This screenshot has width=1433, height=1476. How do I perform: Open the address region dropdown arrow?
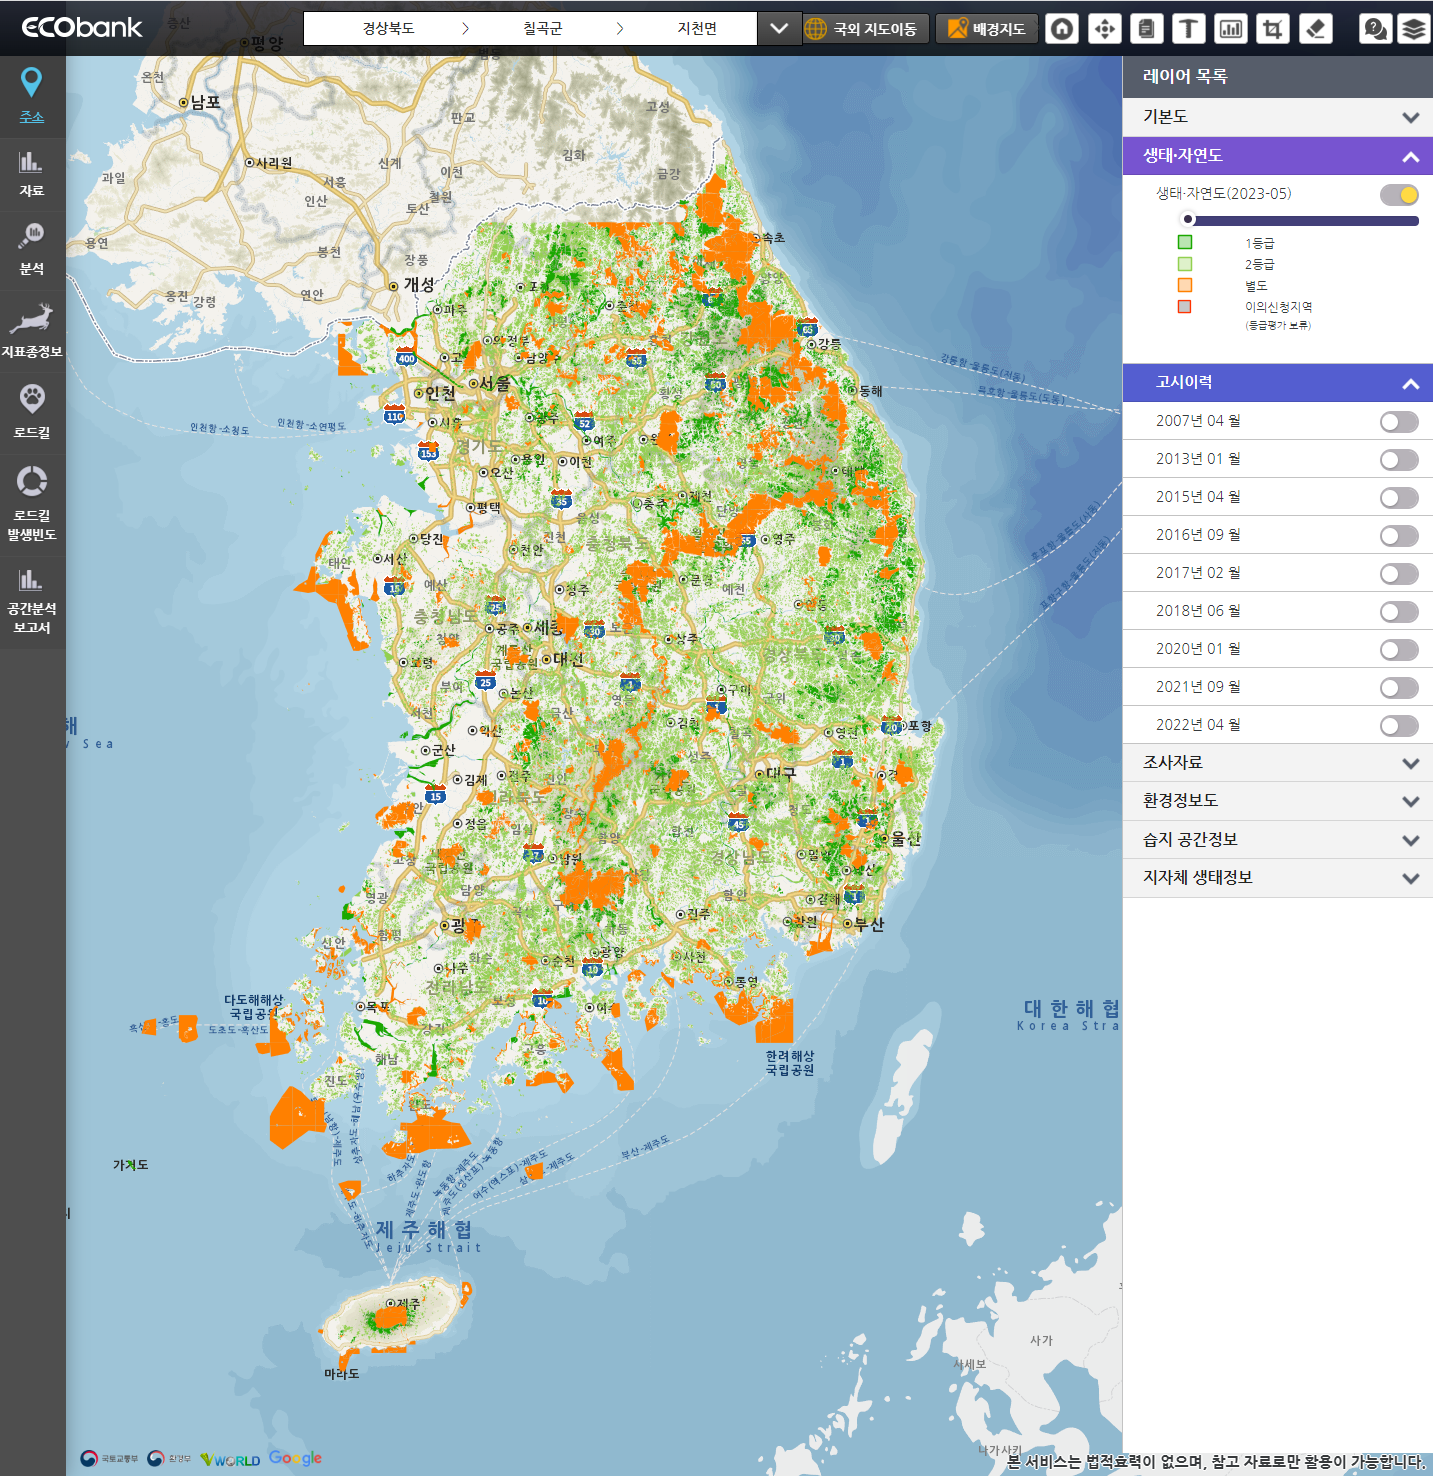click(779, 29)
